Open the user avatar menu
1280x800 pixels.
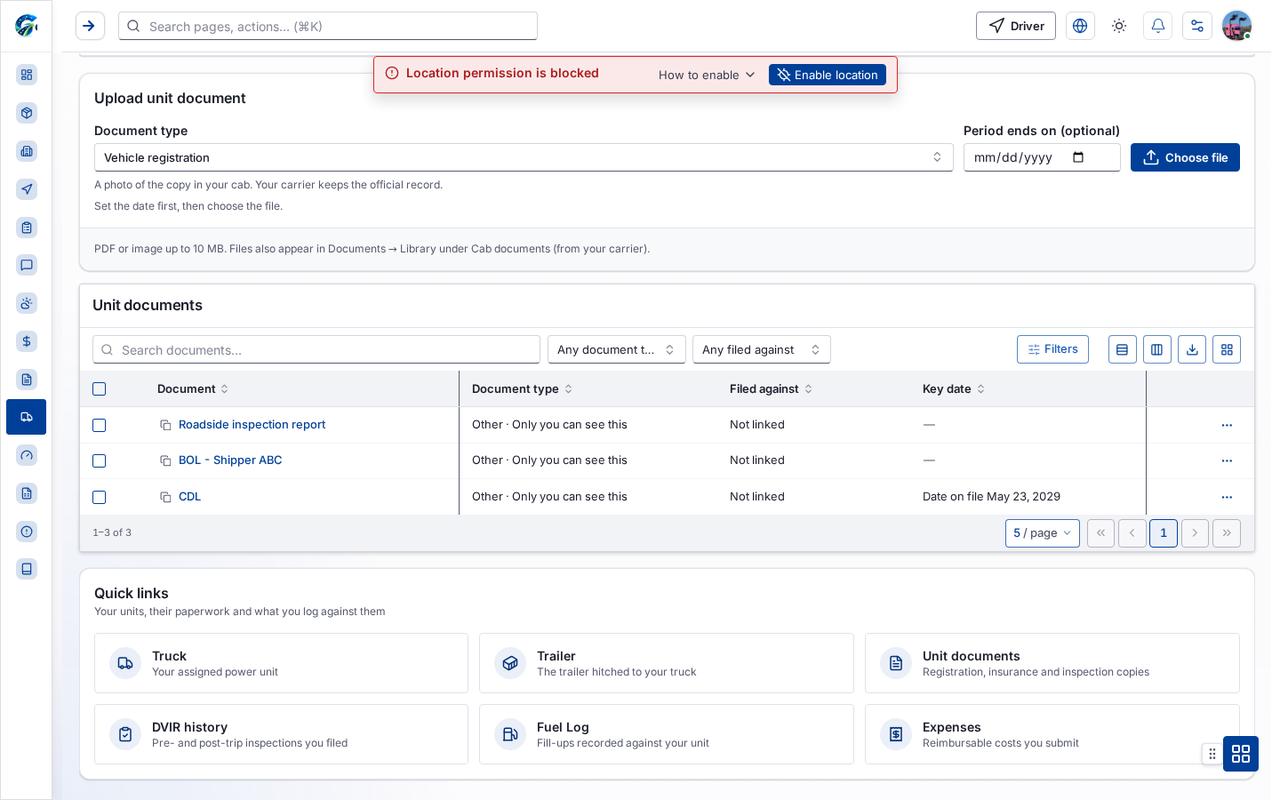click(x=1237, y=26)
